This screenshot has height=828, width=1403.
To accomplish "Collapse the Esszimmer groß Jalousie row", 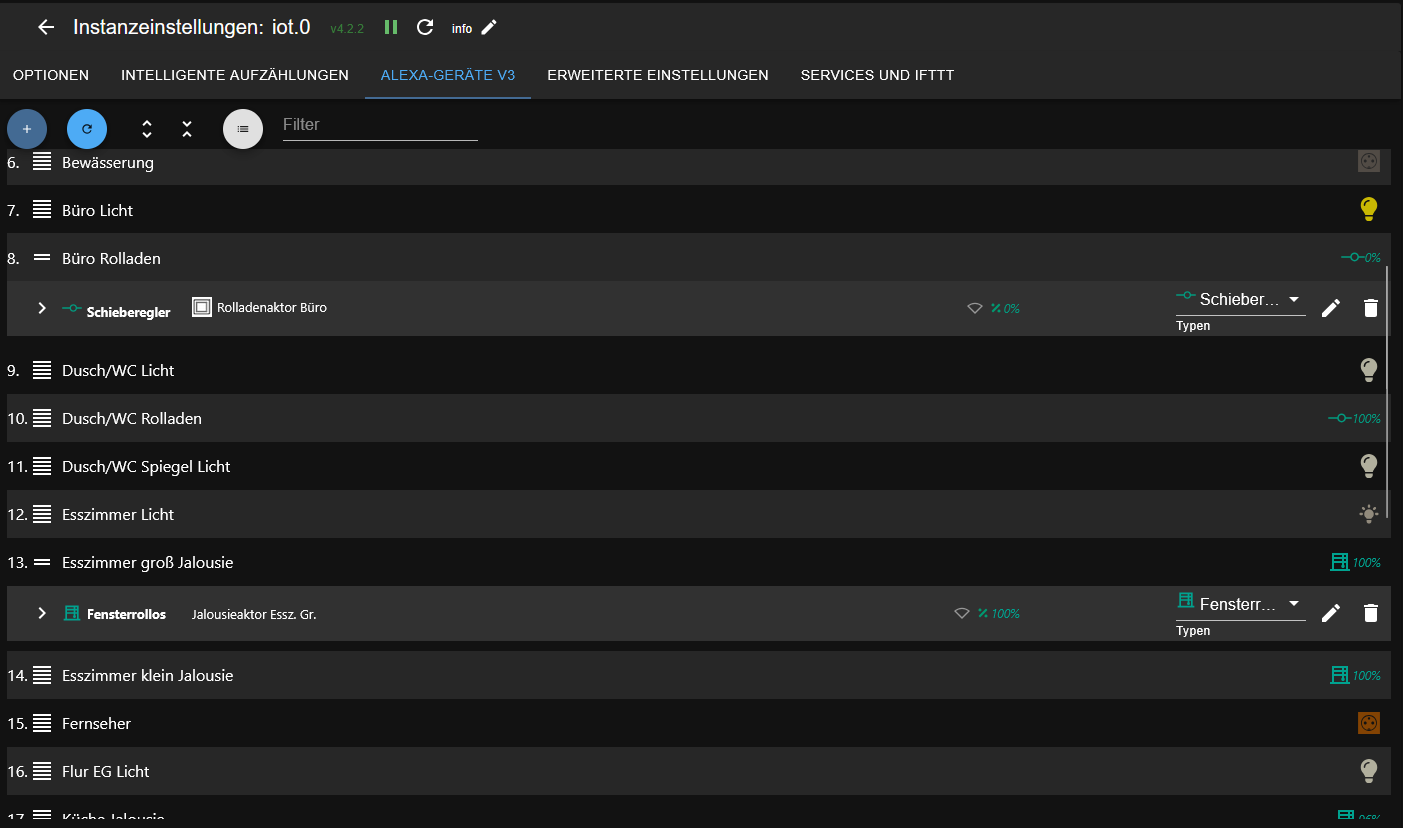I will 42,562.
